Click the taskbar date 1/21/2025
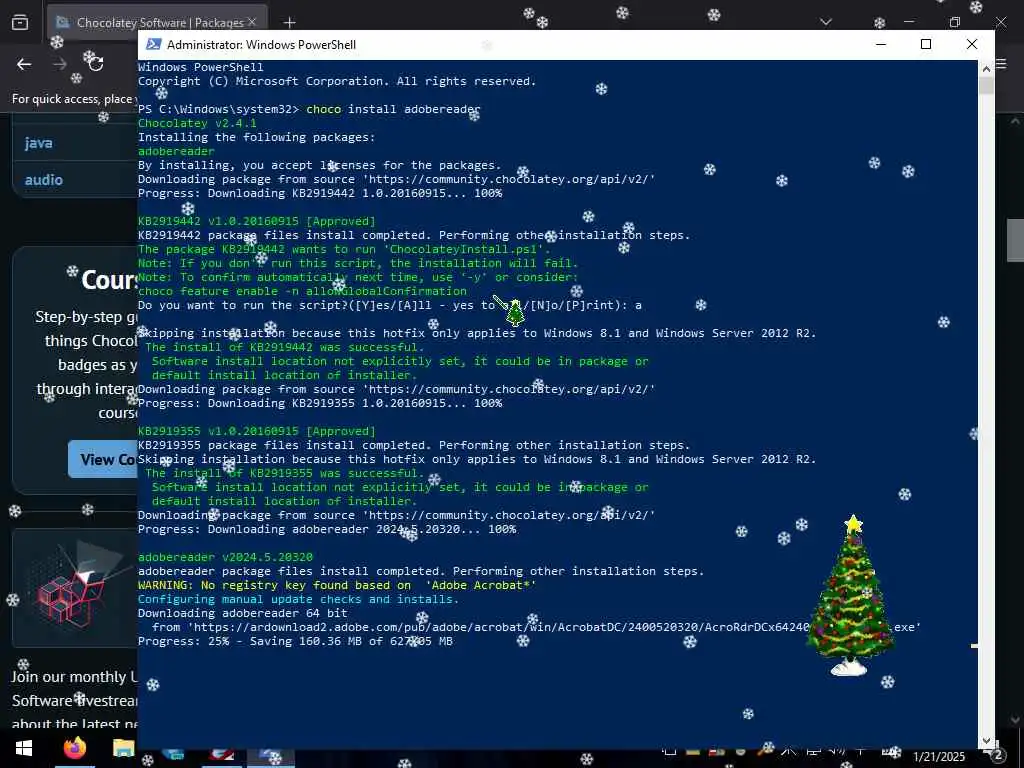The image size is (1024, 768). point(938,757)
